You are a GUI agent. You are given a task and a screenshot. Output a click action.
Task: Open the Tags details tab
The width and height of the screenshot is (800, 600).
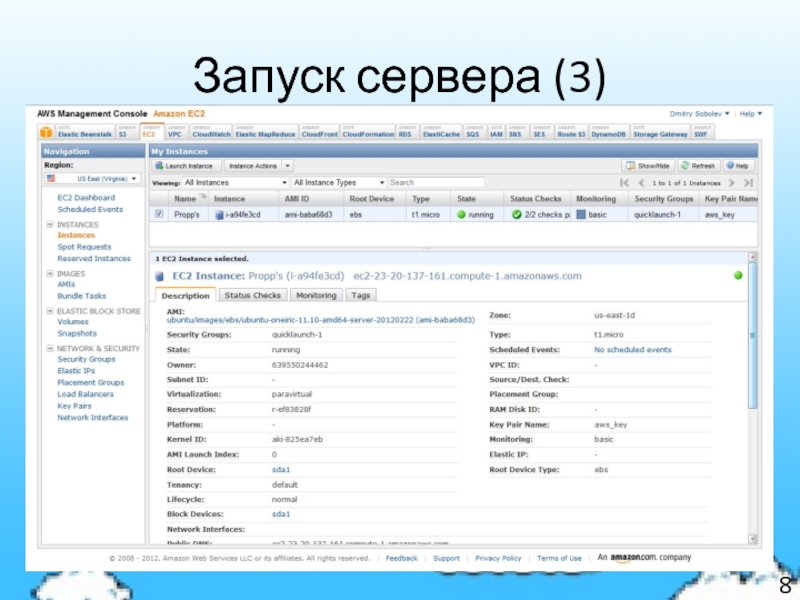(x=361, y=295)
